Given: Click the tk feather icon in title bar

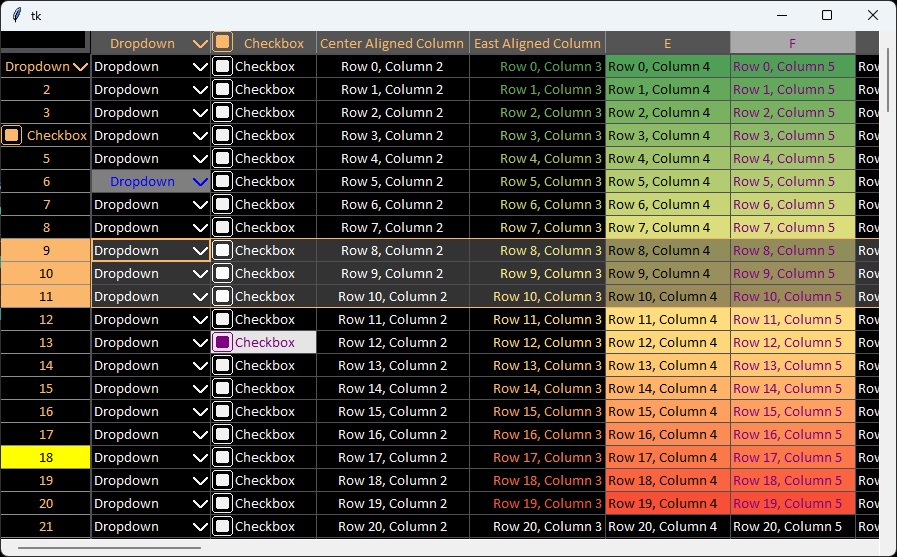Looking at the screenshot, I should (16, 15).
